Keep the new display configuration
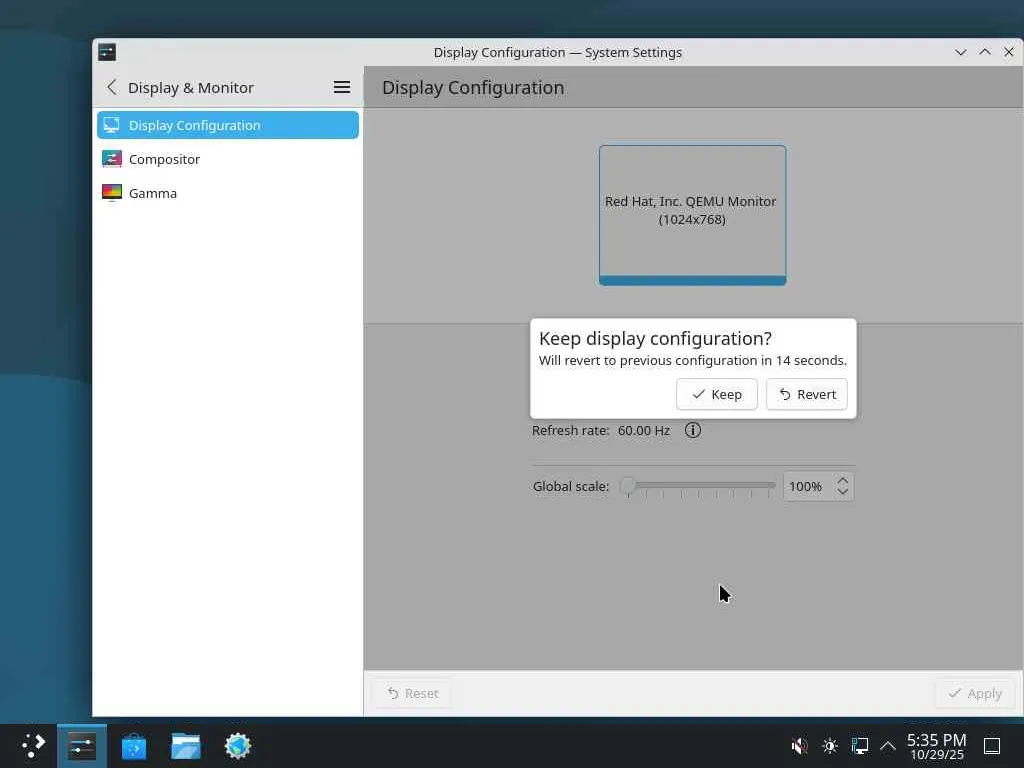The image size is (1024, 768). click(x=716, y=394)
